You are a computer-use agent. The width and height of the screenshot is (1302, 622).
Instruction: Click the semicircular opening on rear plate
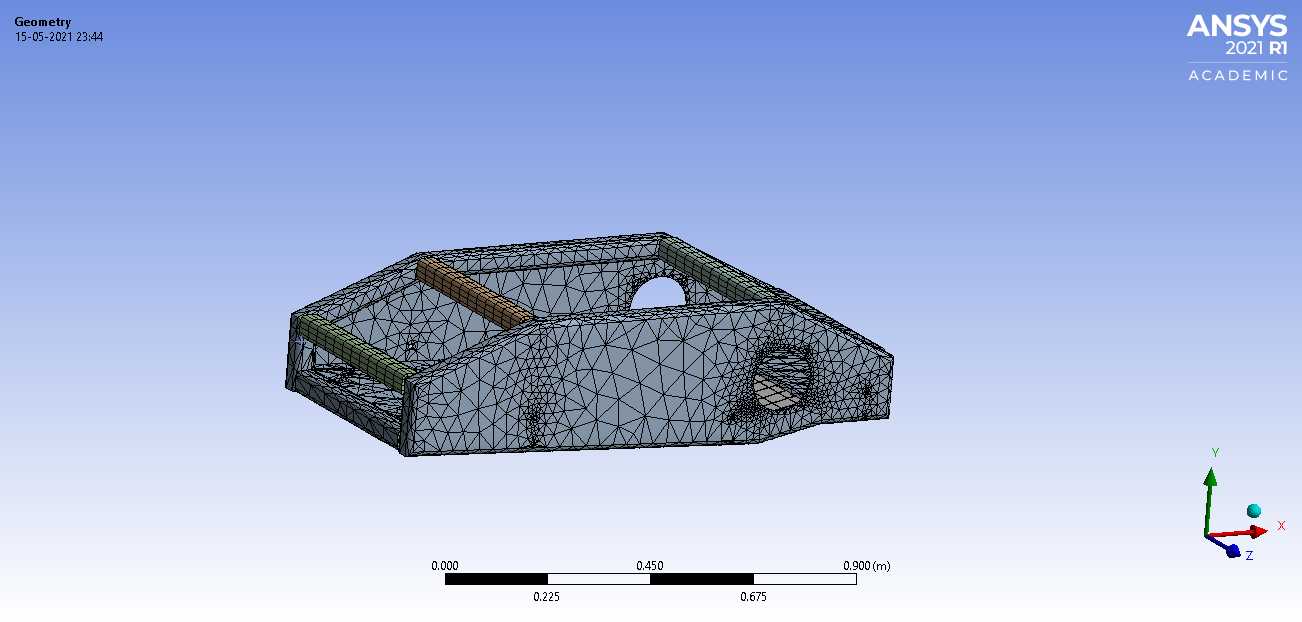(x=657, y=293)
